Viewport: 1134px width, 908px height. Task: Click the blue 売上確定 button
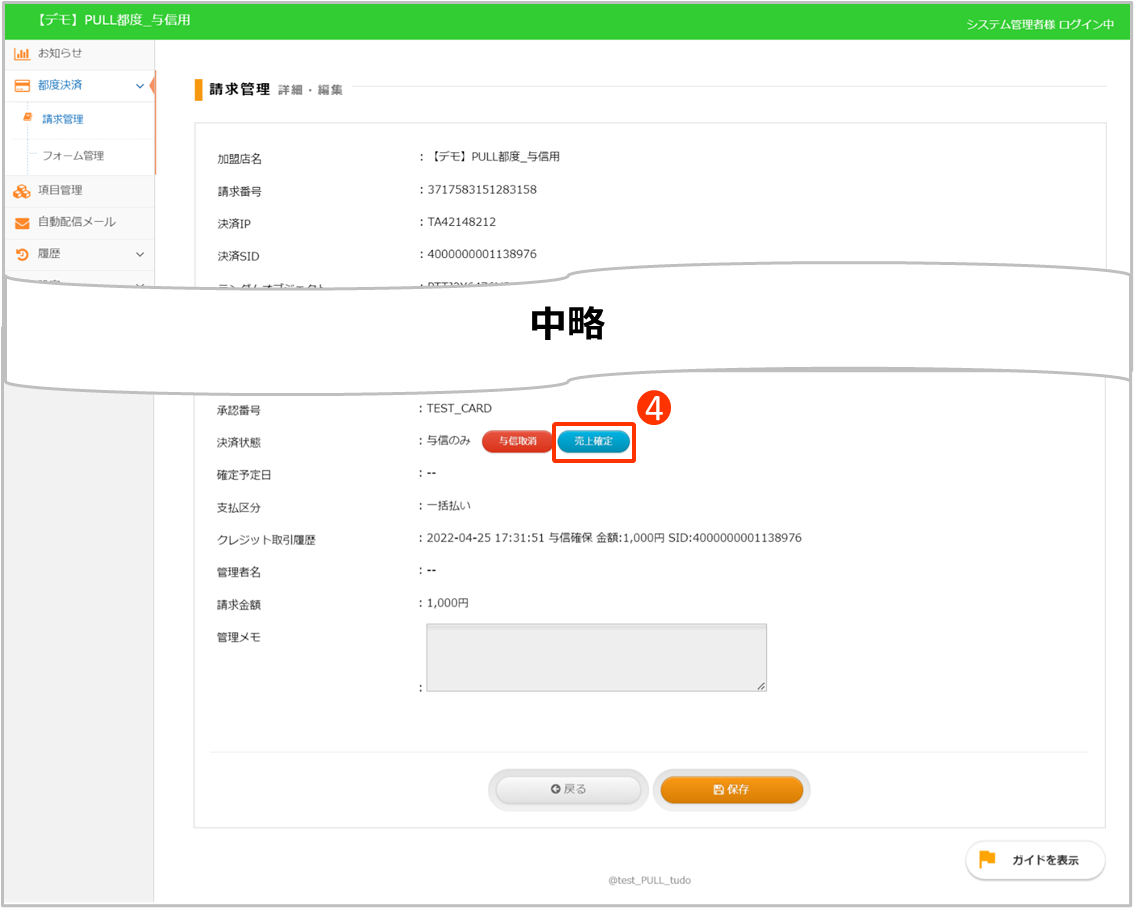point(594,441)
